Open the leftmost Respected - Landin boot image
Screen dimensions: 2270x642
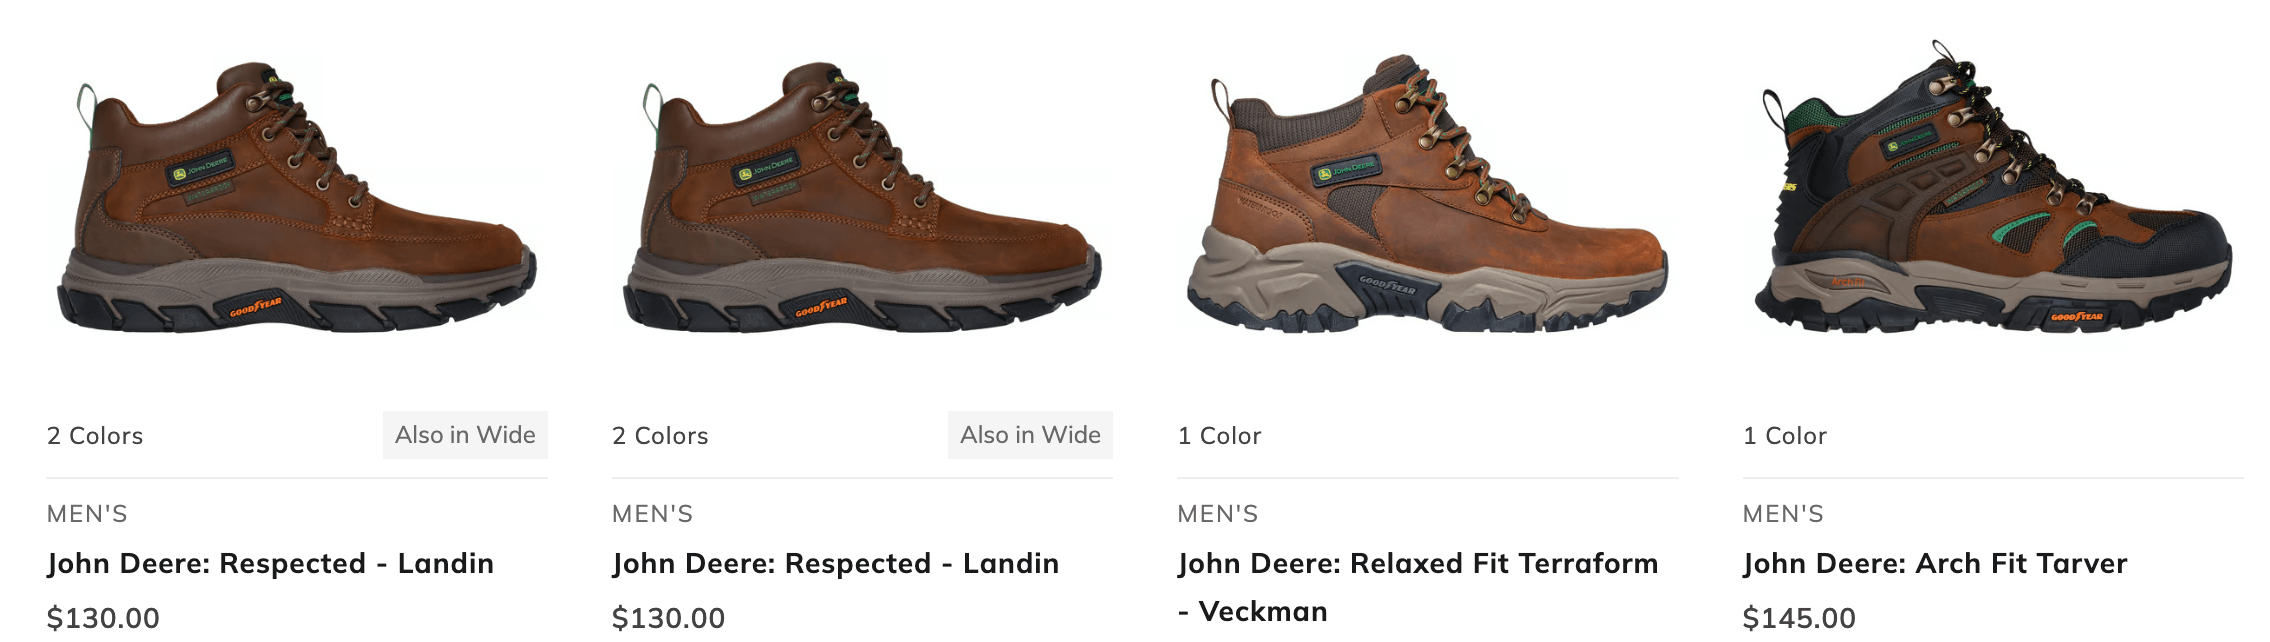click(x=297, y=196)
